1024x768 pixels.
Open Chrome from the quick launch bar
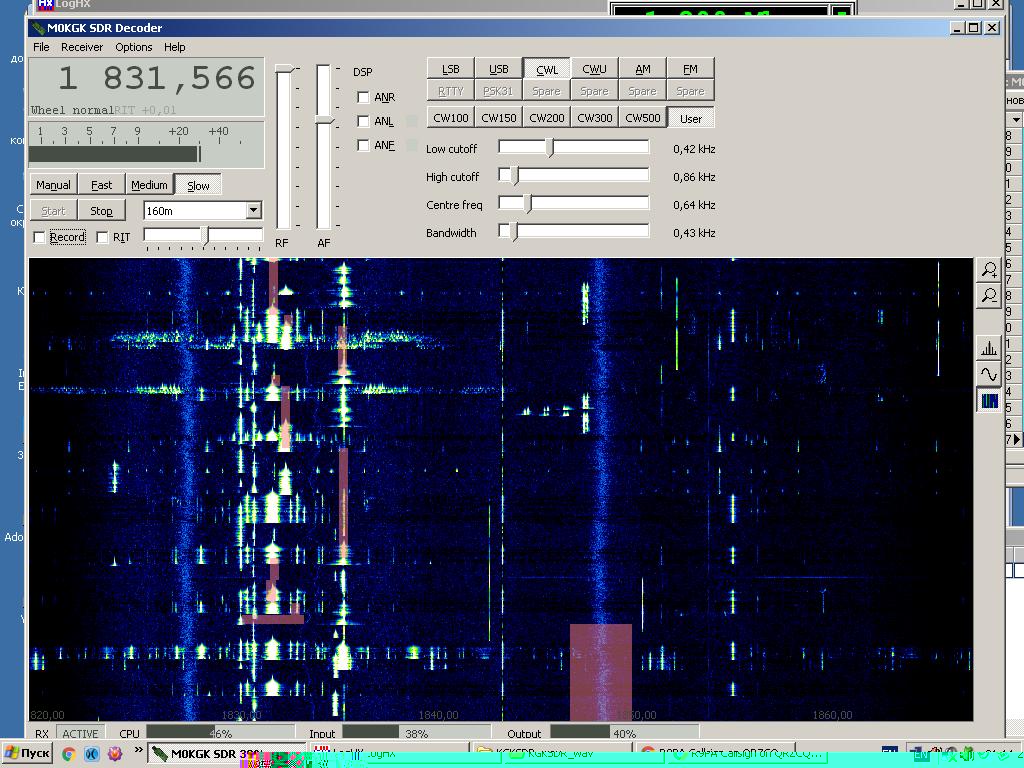[69, 754]
